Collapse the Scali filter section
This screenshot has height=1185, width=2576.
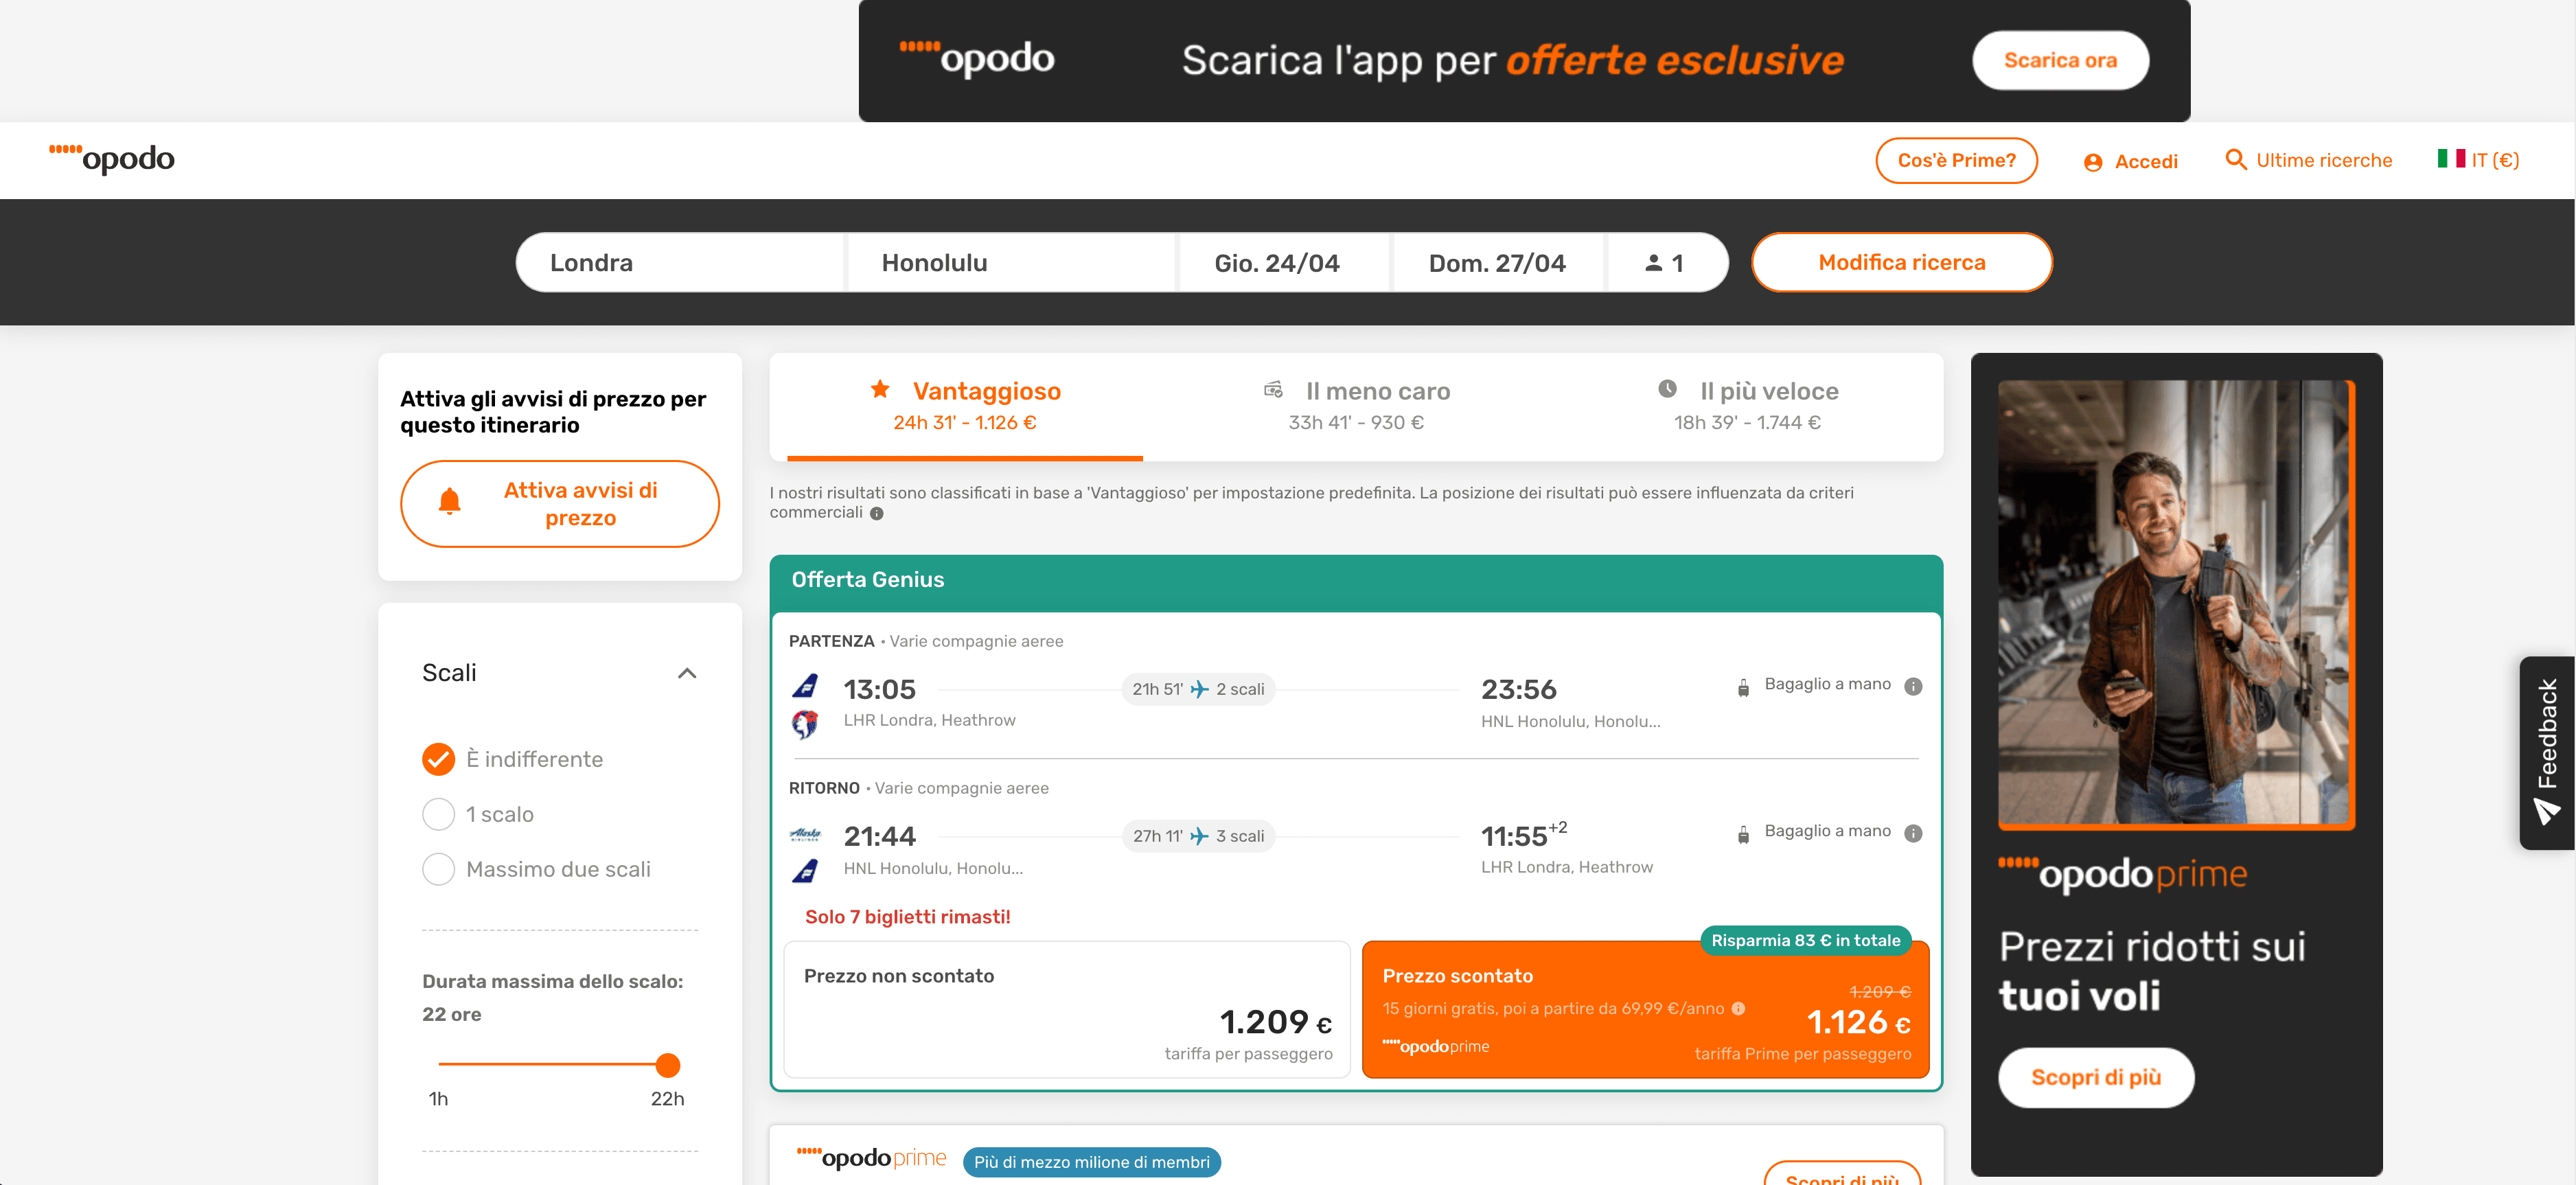point(687,673)
